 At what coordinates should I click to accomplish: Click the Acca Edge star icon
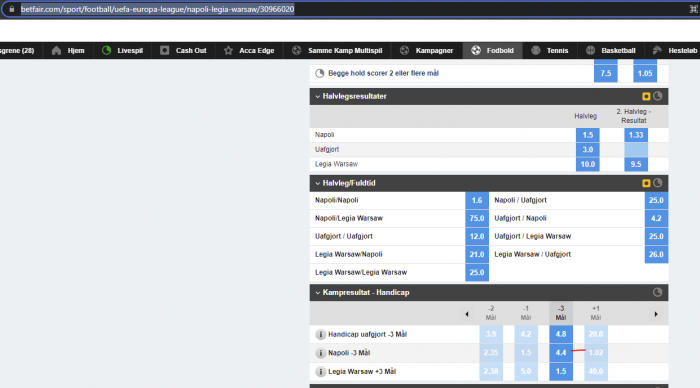(229, 50)
